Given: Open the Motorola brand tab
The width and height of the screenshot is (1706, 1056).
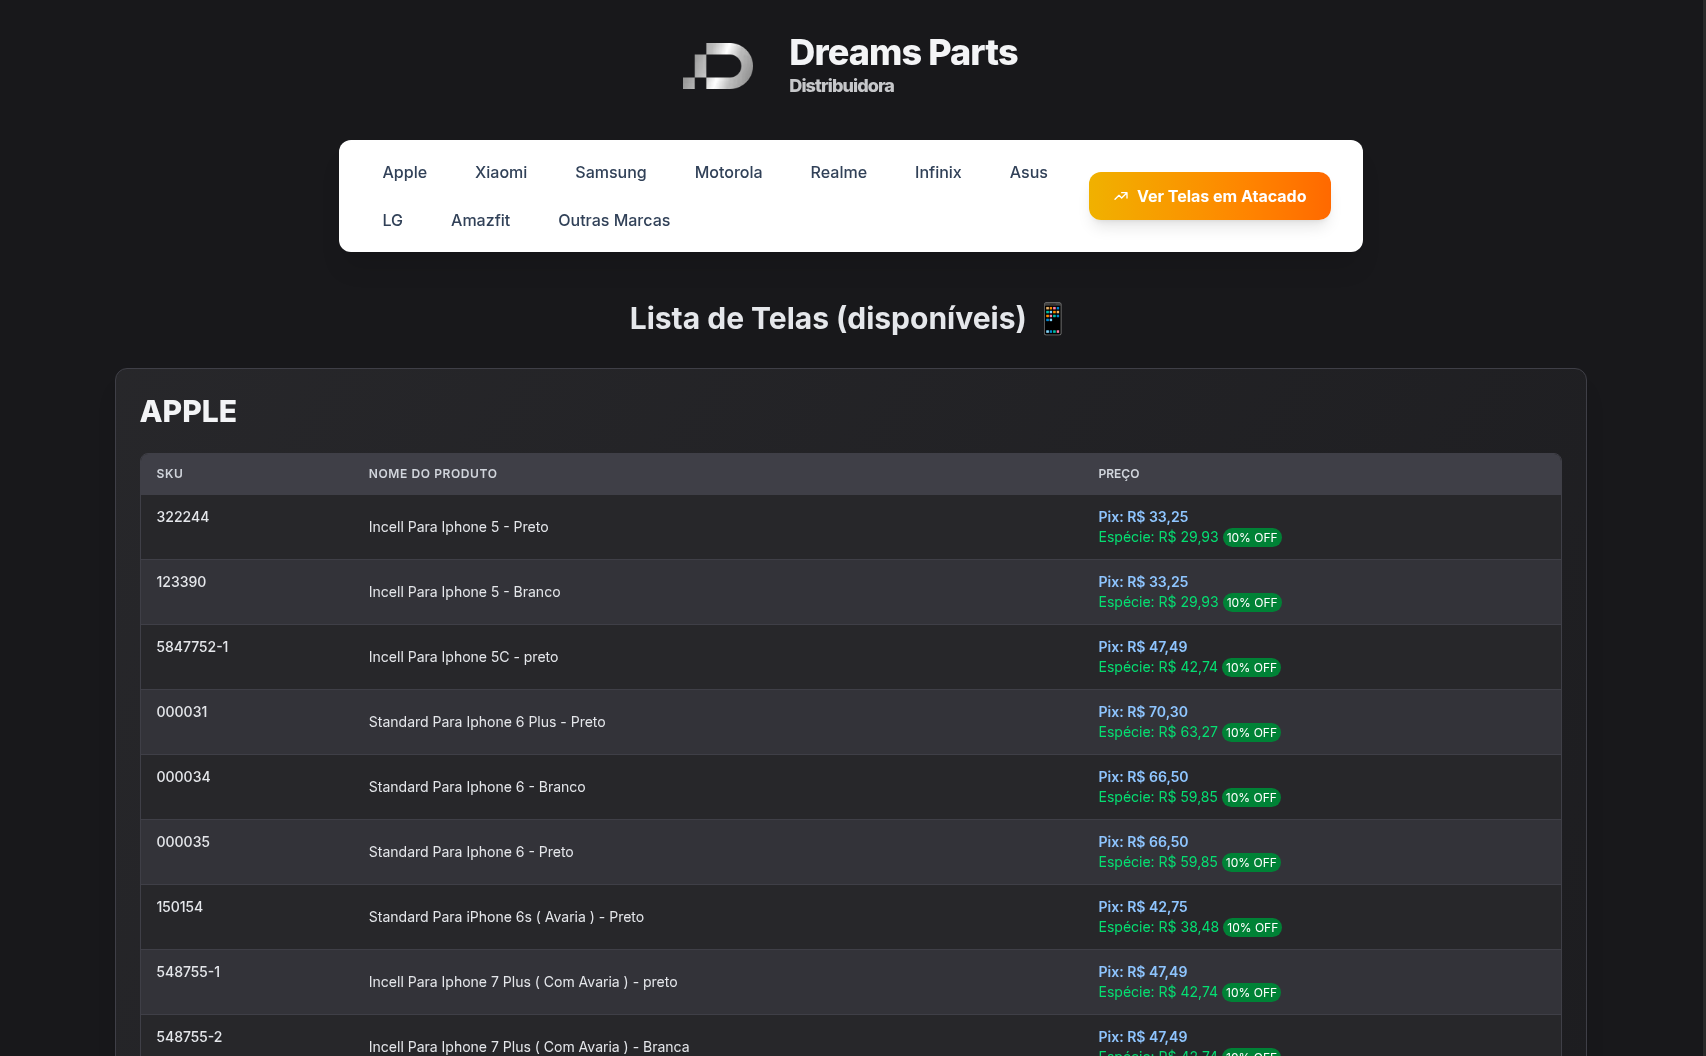Looking at the screenshot, I should (x=729, y=172).
